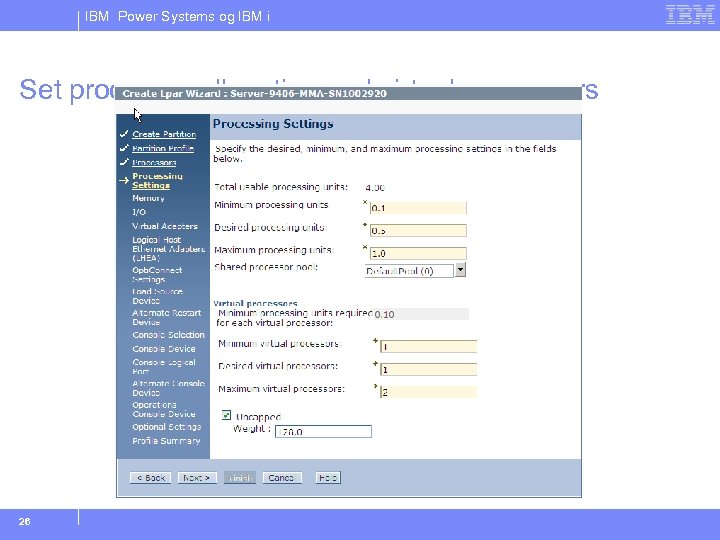
Task: Open the Shared processor pool dropdown
Action: tap(461, 270)
